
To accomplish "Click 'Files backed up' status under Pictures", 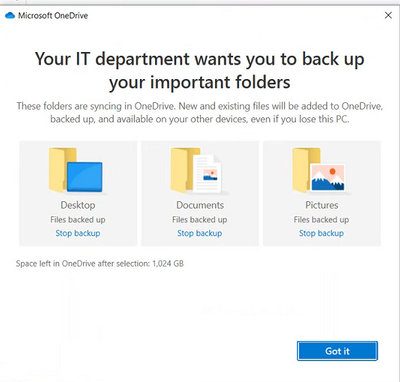I will [321, 220].
